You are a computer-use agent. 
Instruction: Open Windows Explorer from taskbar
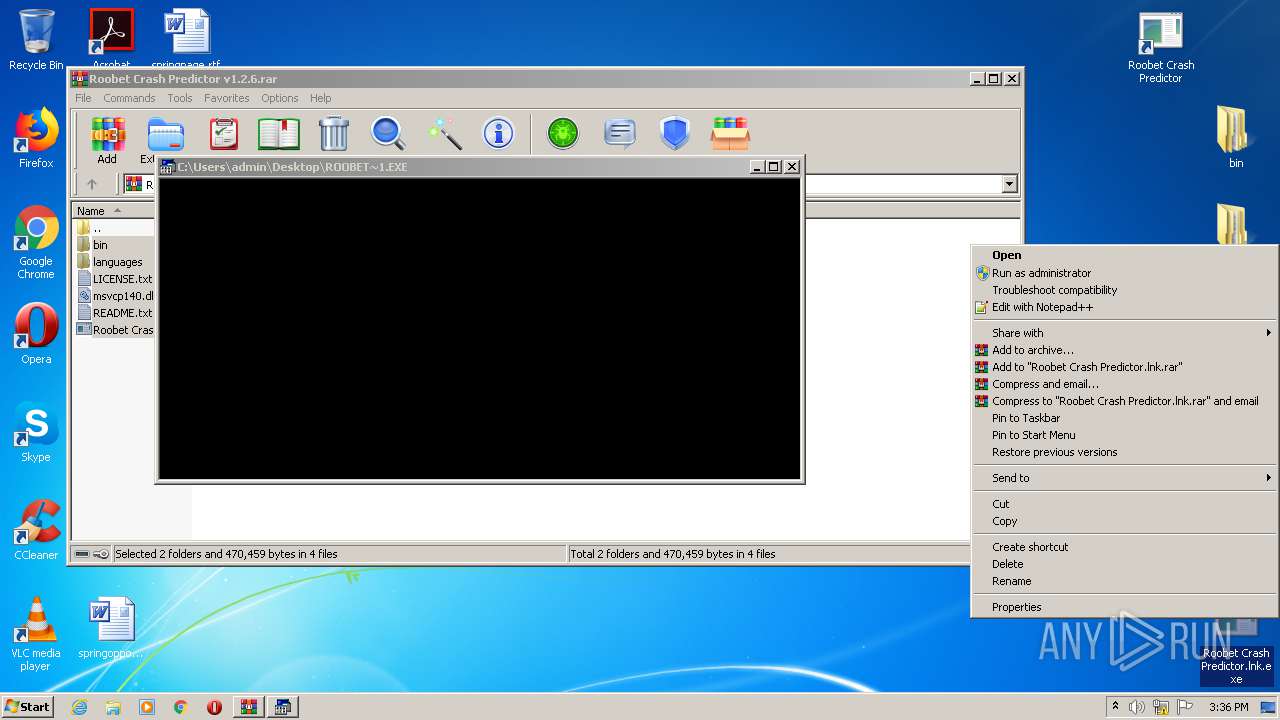point(113,707)
